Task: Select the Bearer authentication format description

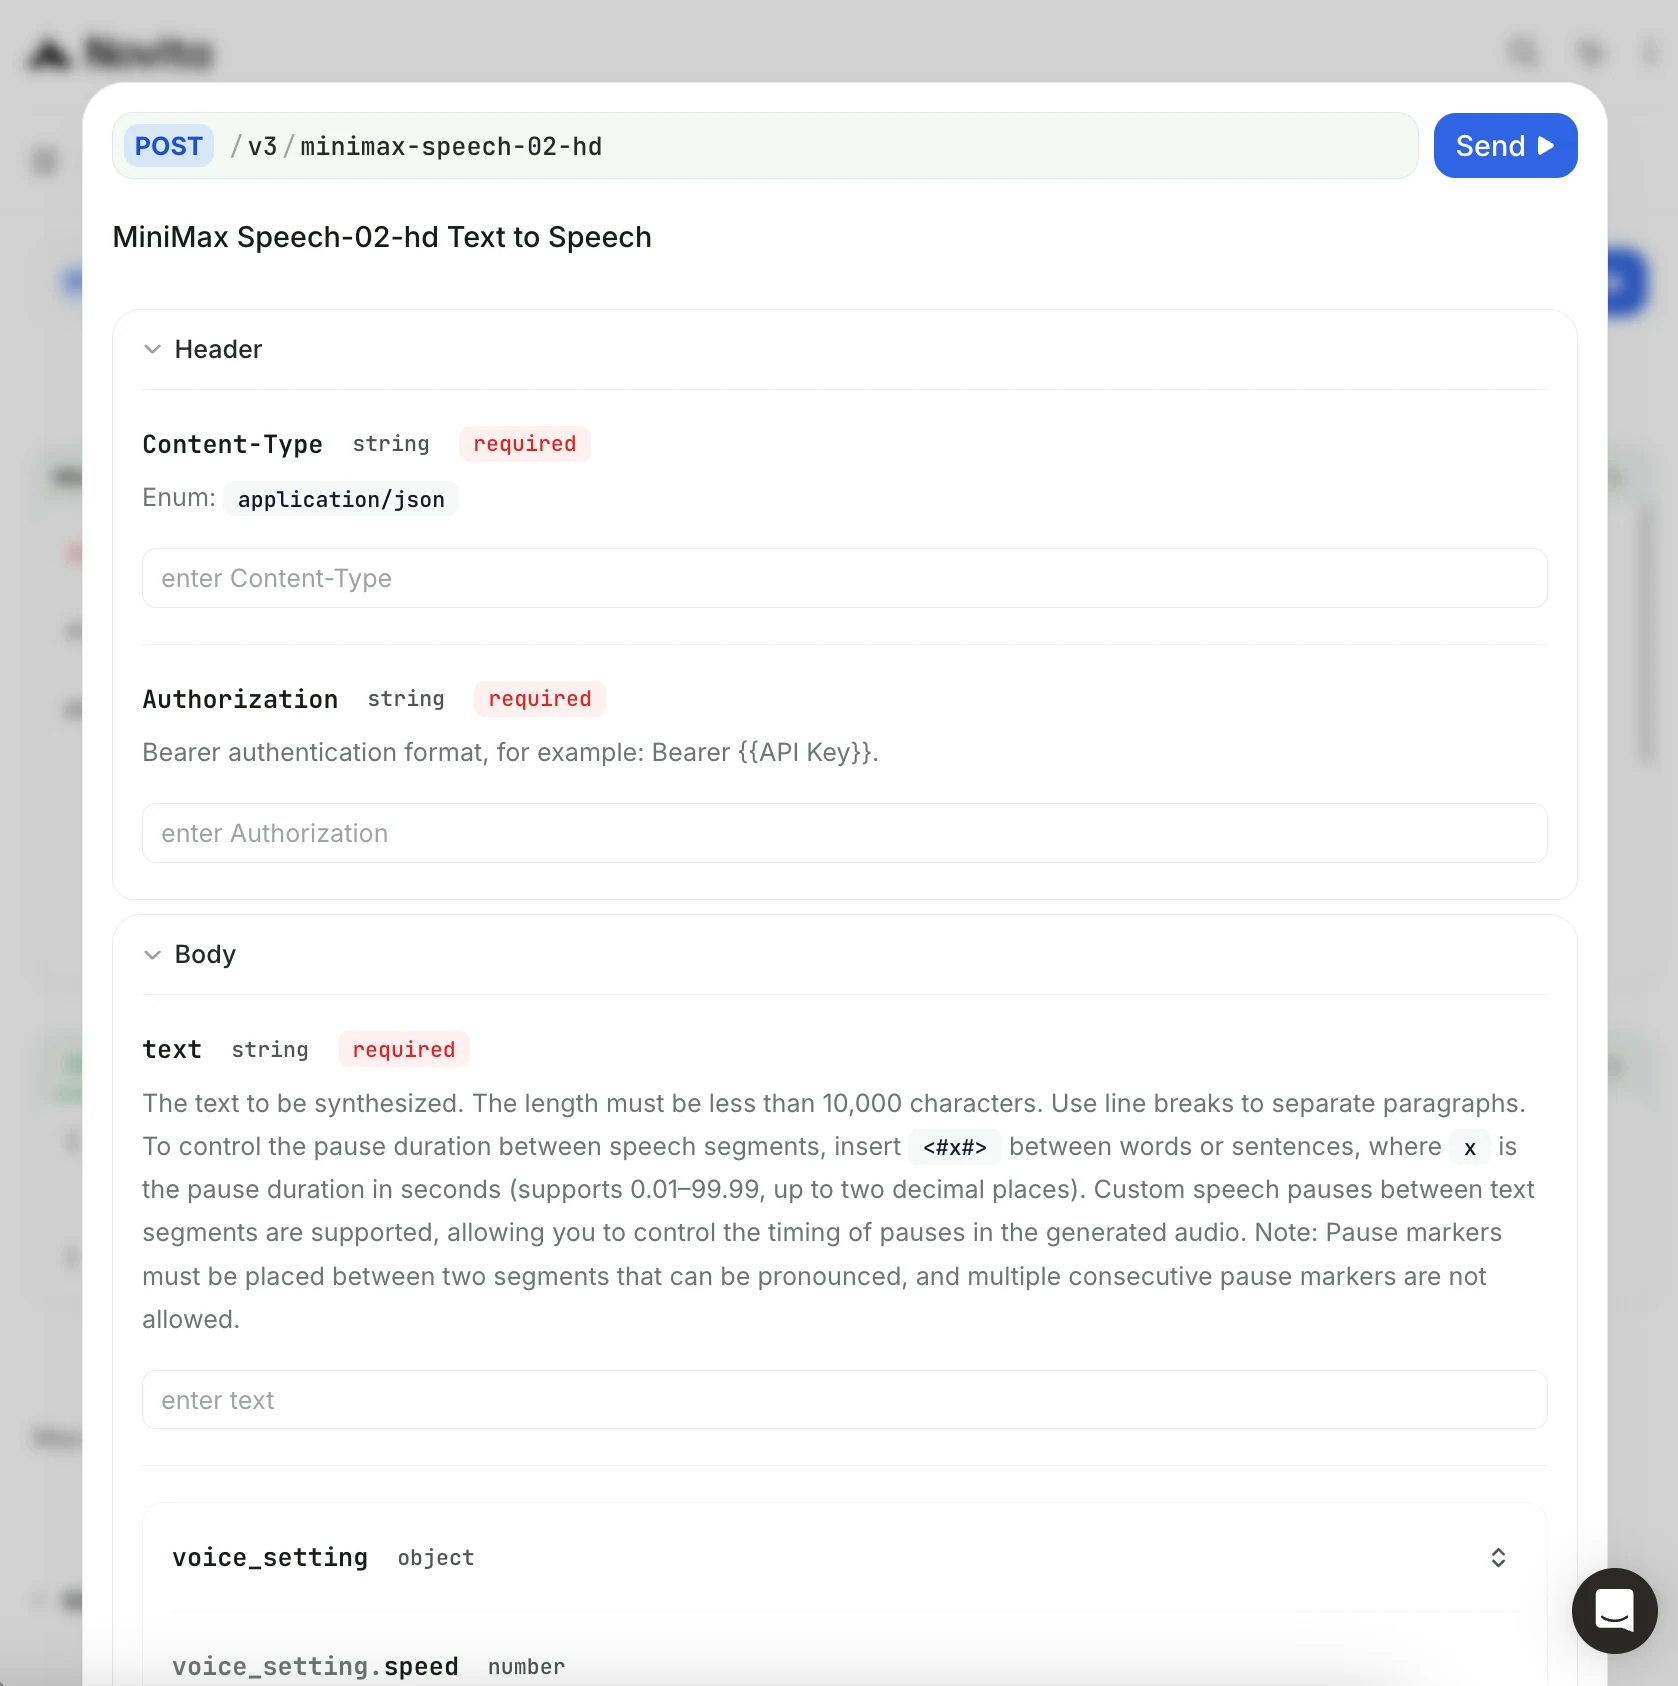Action: tap(510, 752)
